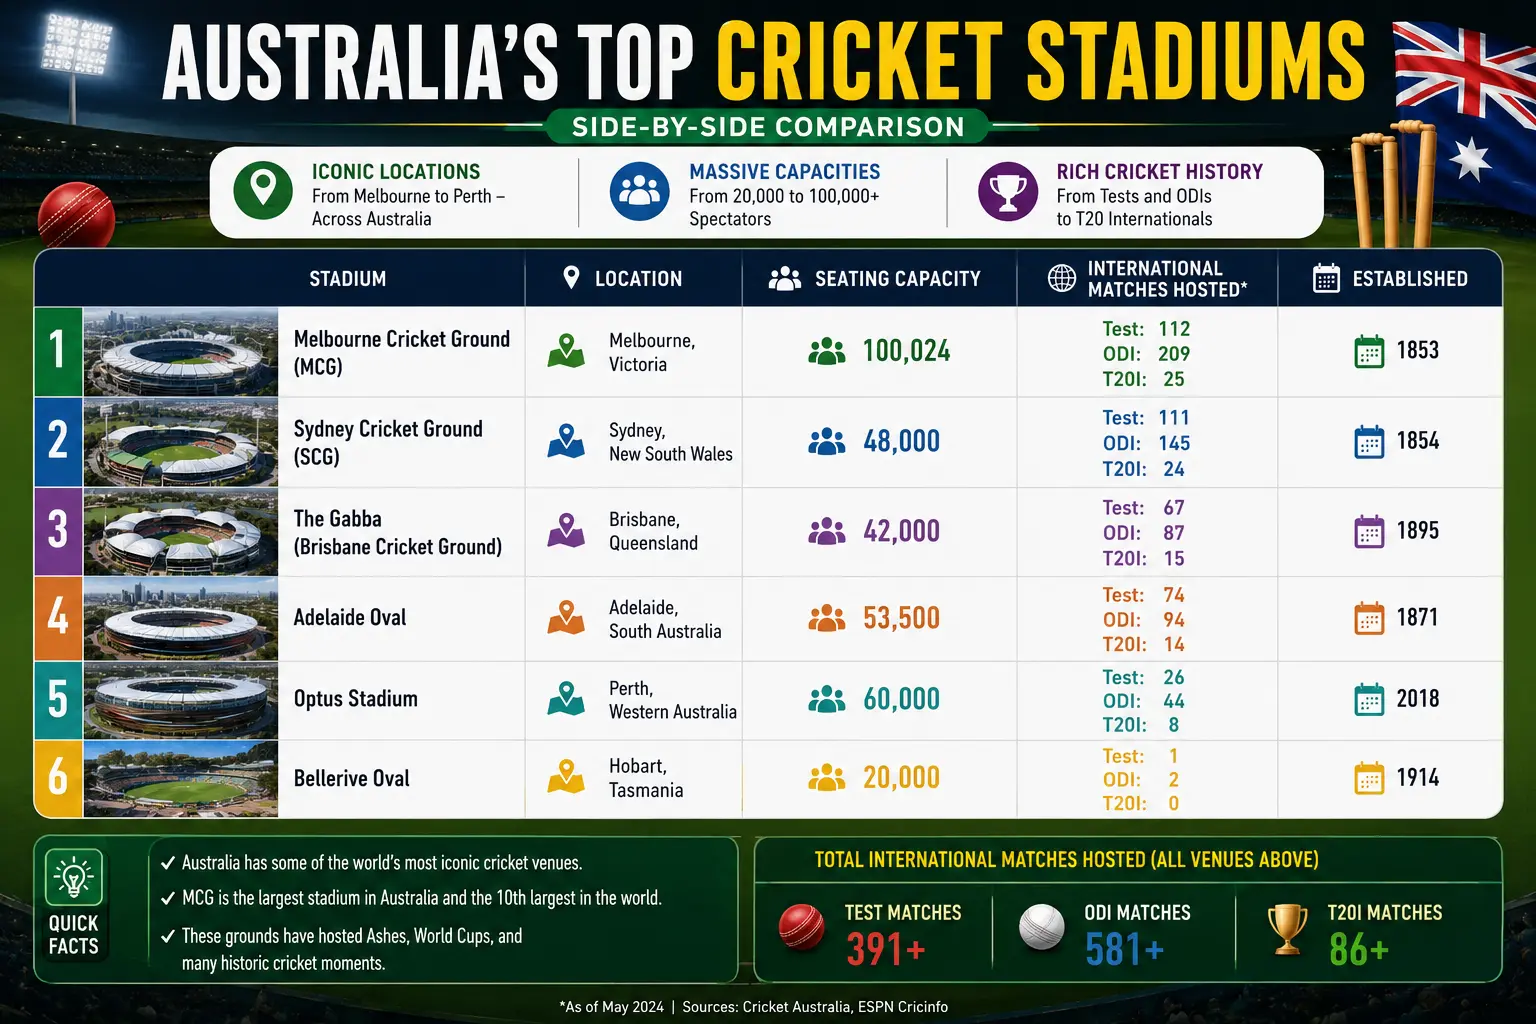The width and height of the screenshot is (1536, 1024).
Task: Click the teal map icon beside Perth
Action: click(566, 698)
